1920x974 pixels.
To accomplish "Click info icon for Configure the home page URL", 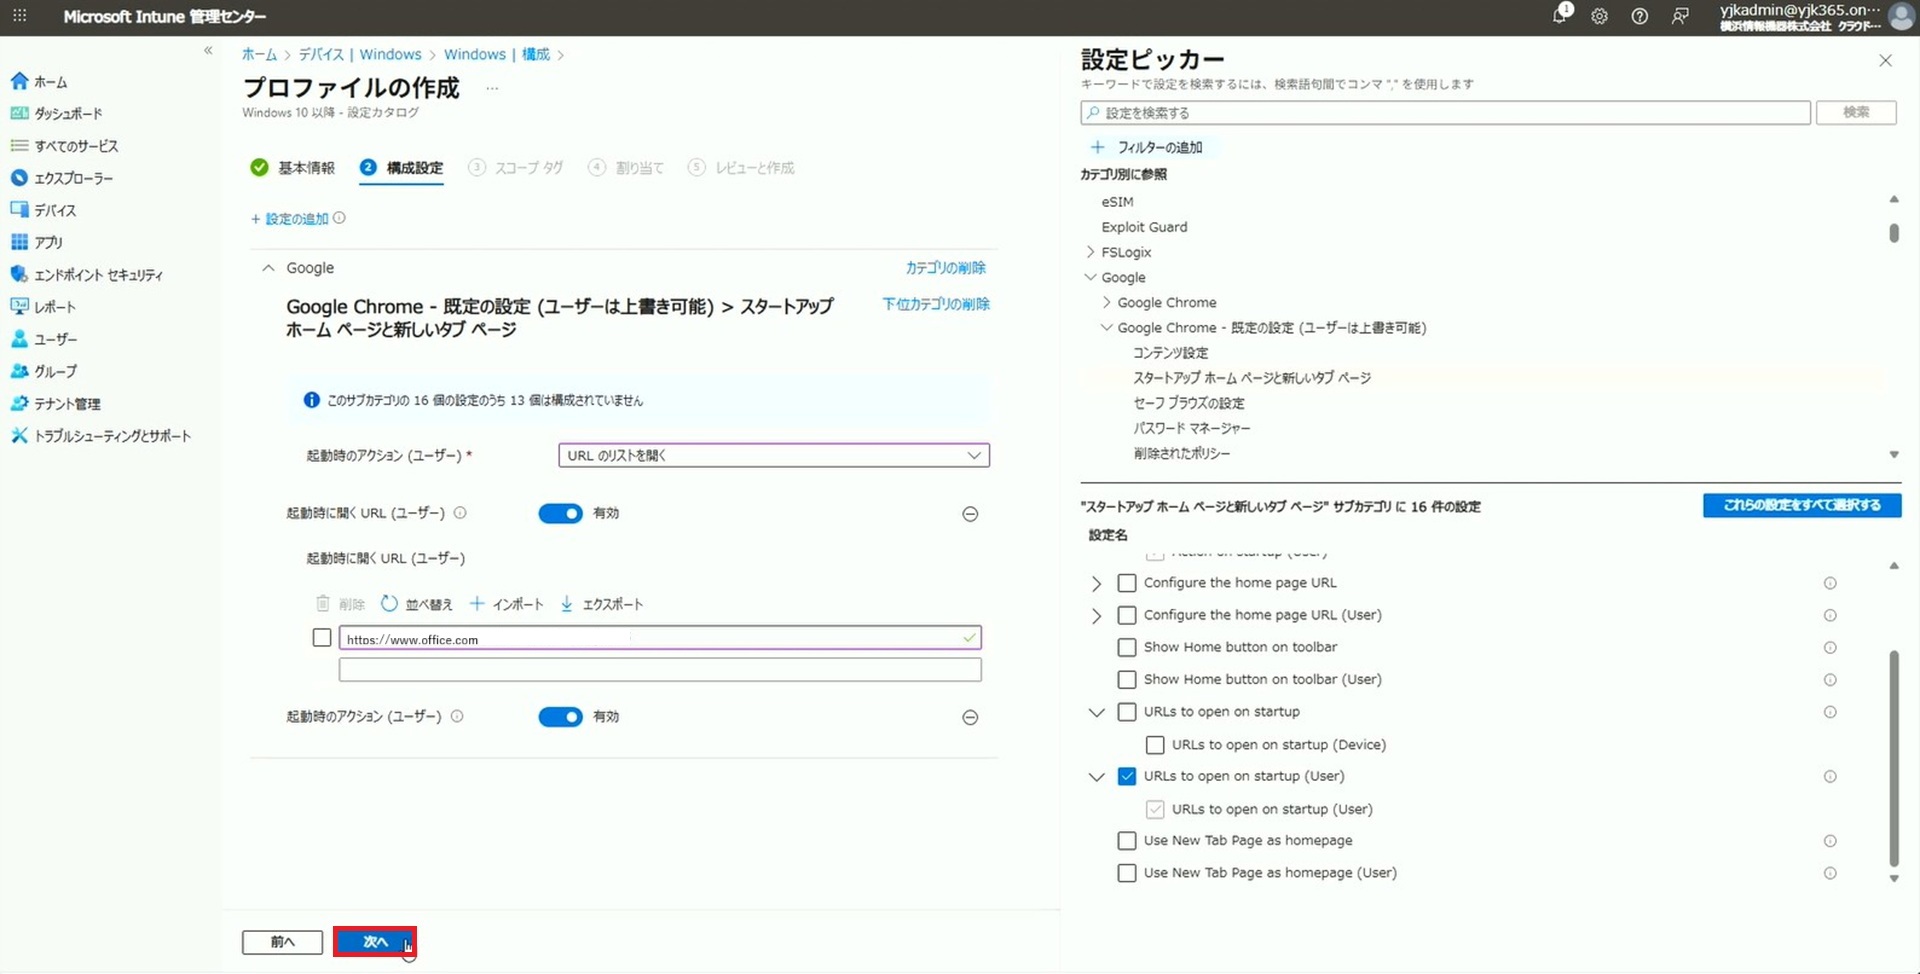I will pyautogui.click(x=1829, y=583).
